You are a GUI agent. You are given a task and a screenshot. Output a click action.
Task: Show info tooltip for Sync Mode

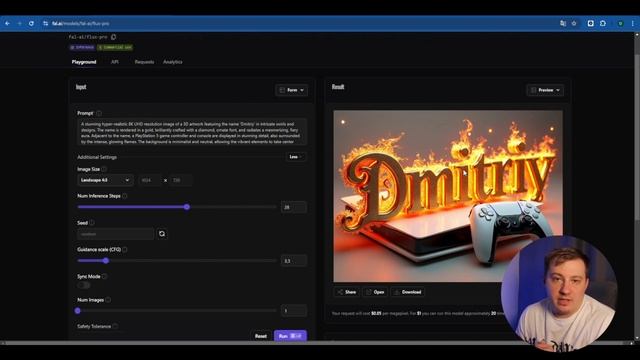coord(104,276)
